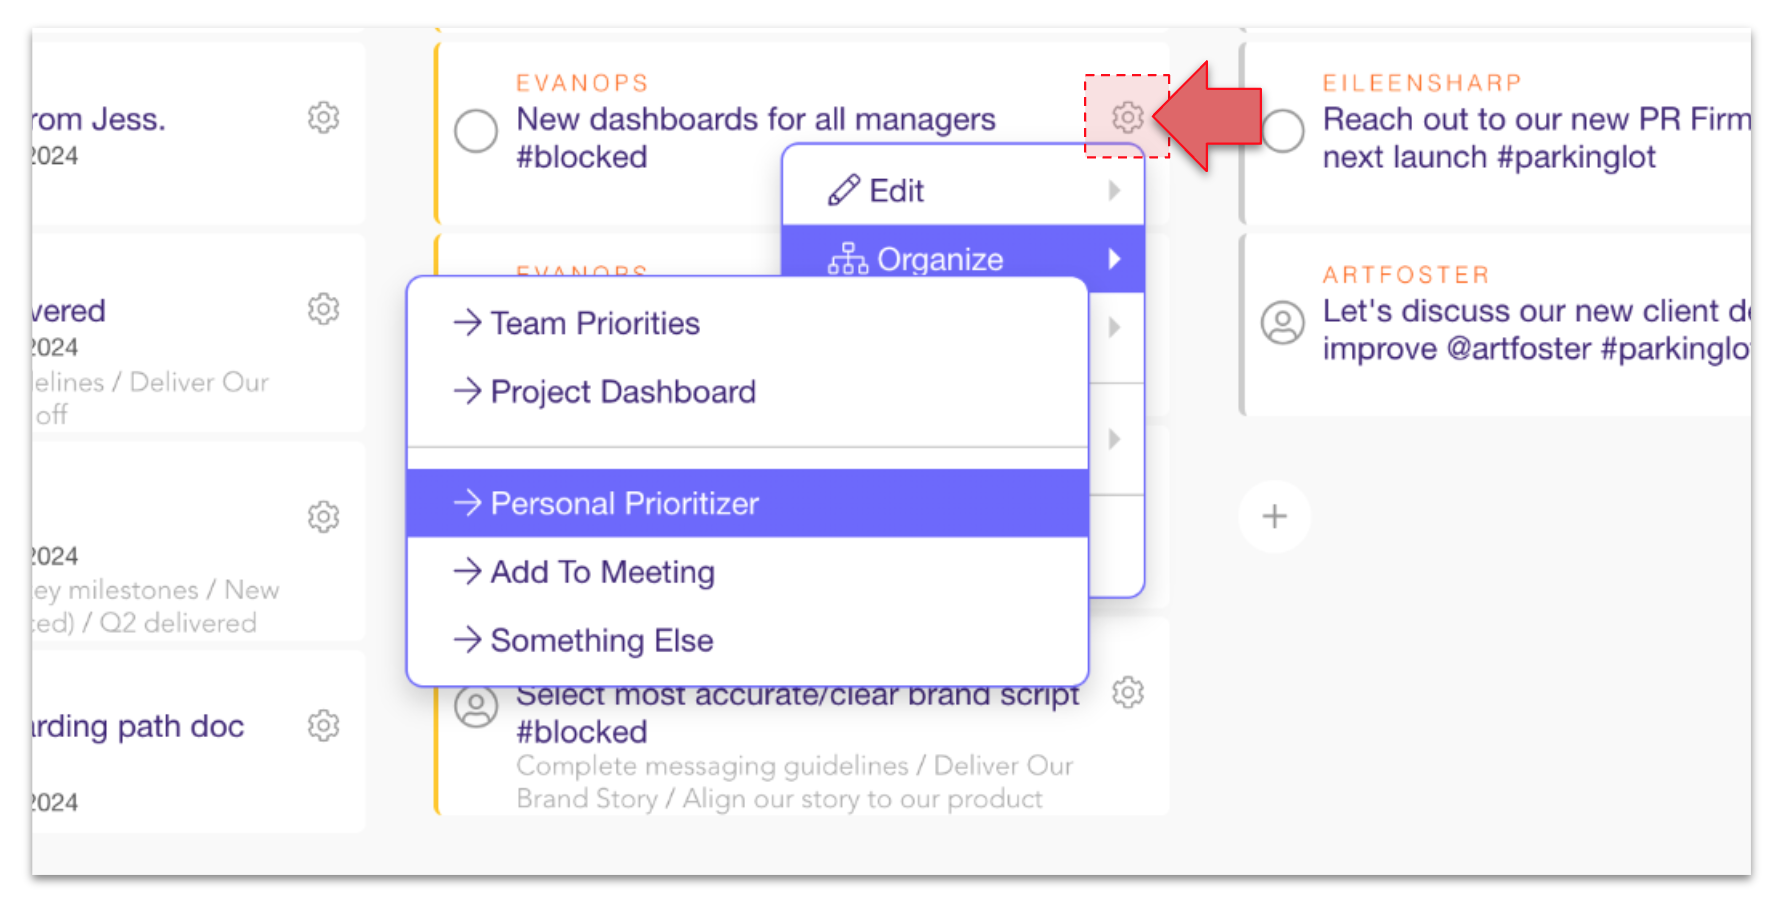
Task: Select the Edit menu option
Action: [896, 190]
